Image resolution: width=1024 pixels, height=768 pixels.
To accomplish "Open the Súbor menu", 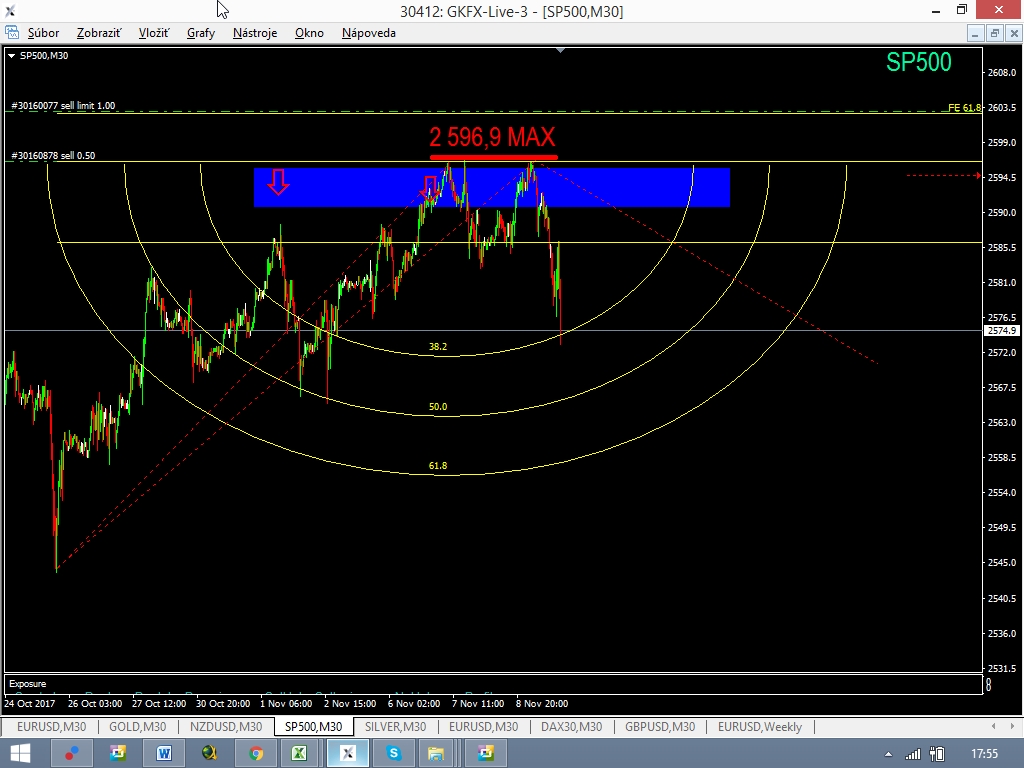I will pos(43,33).
